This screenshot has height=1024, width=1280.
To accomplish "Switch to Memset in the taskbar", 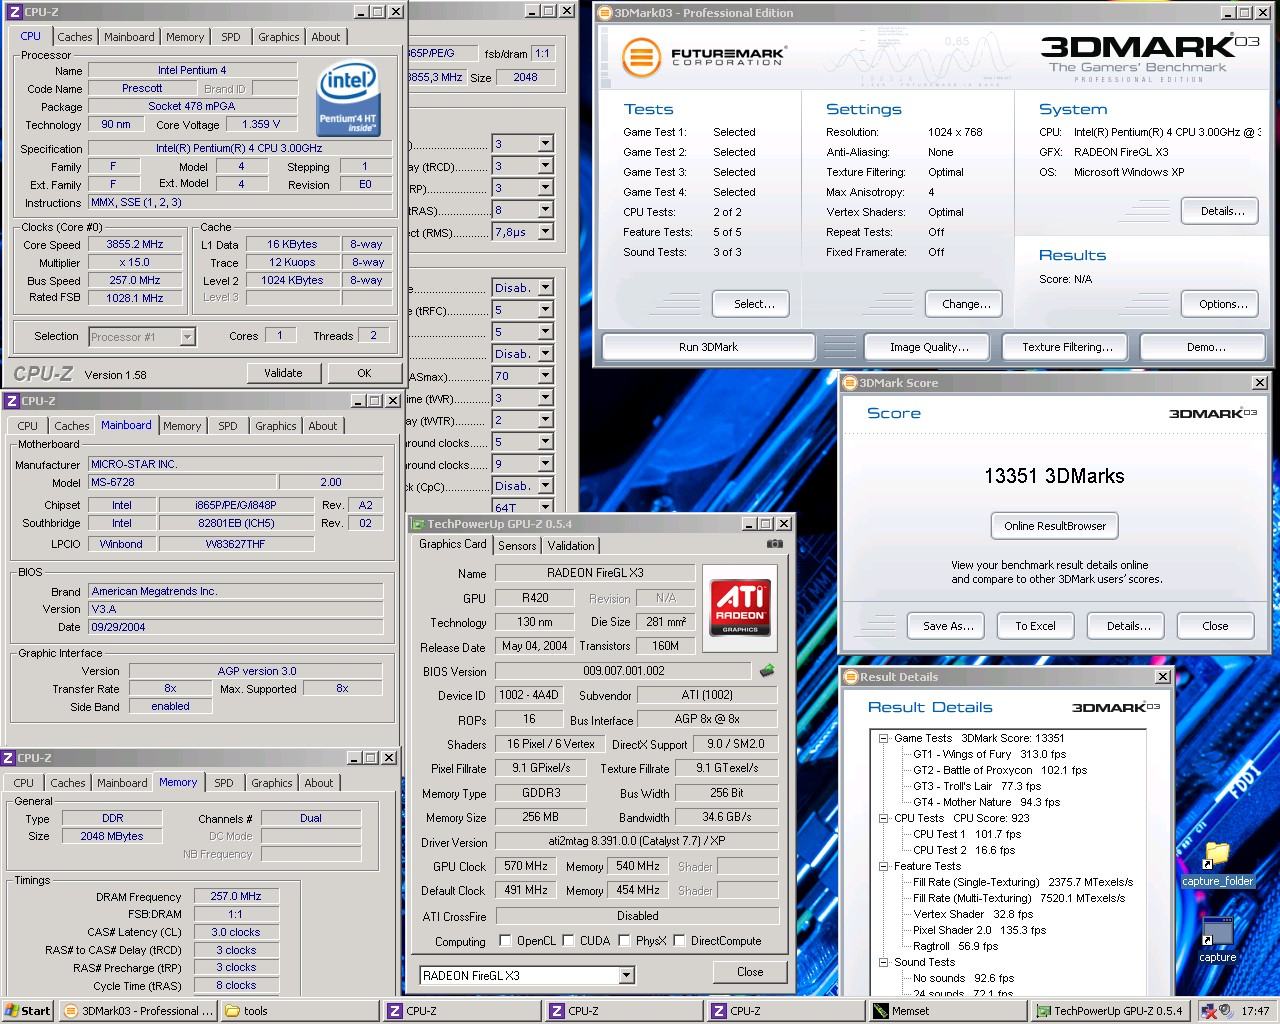I will point(947,1010).
